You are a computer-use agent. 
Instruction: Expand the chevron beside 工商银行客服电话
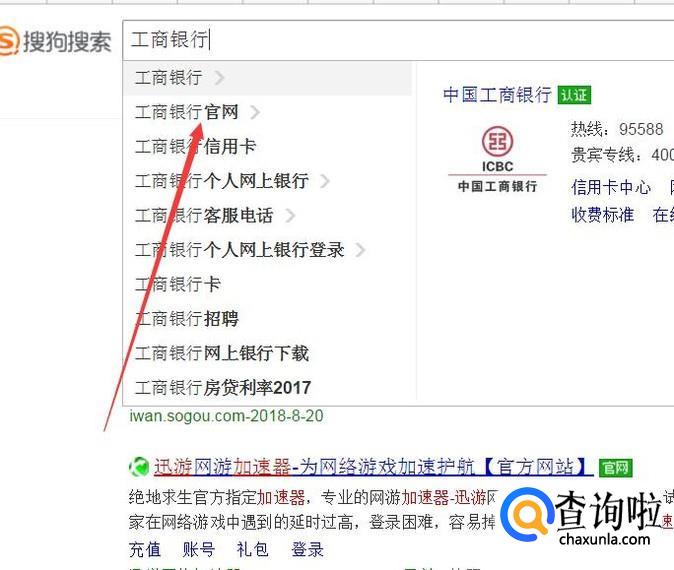(291, 215)
